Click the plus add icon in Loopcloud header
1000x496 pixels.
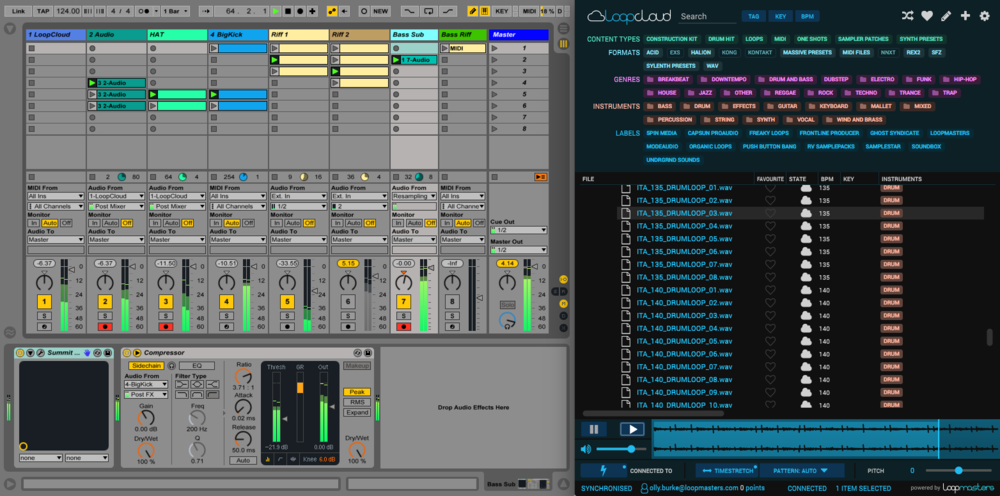point(965,15)
